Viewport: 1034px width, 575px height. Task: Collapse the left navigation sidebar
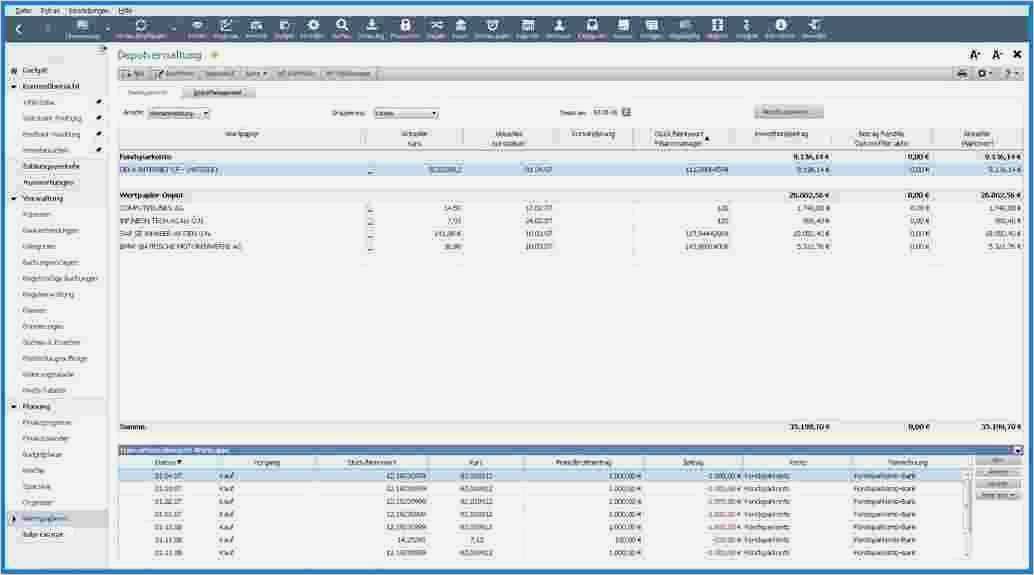(102, 49)
